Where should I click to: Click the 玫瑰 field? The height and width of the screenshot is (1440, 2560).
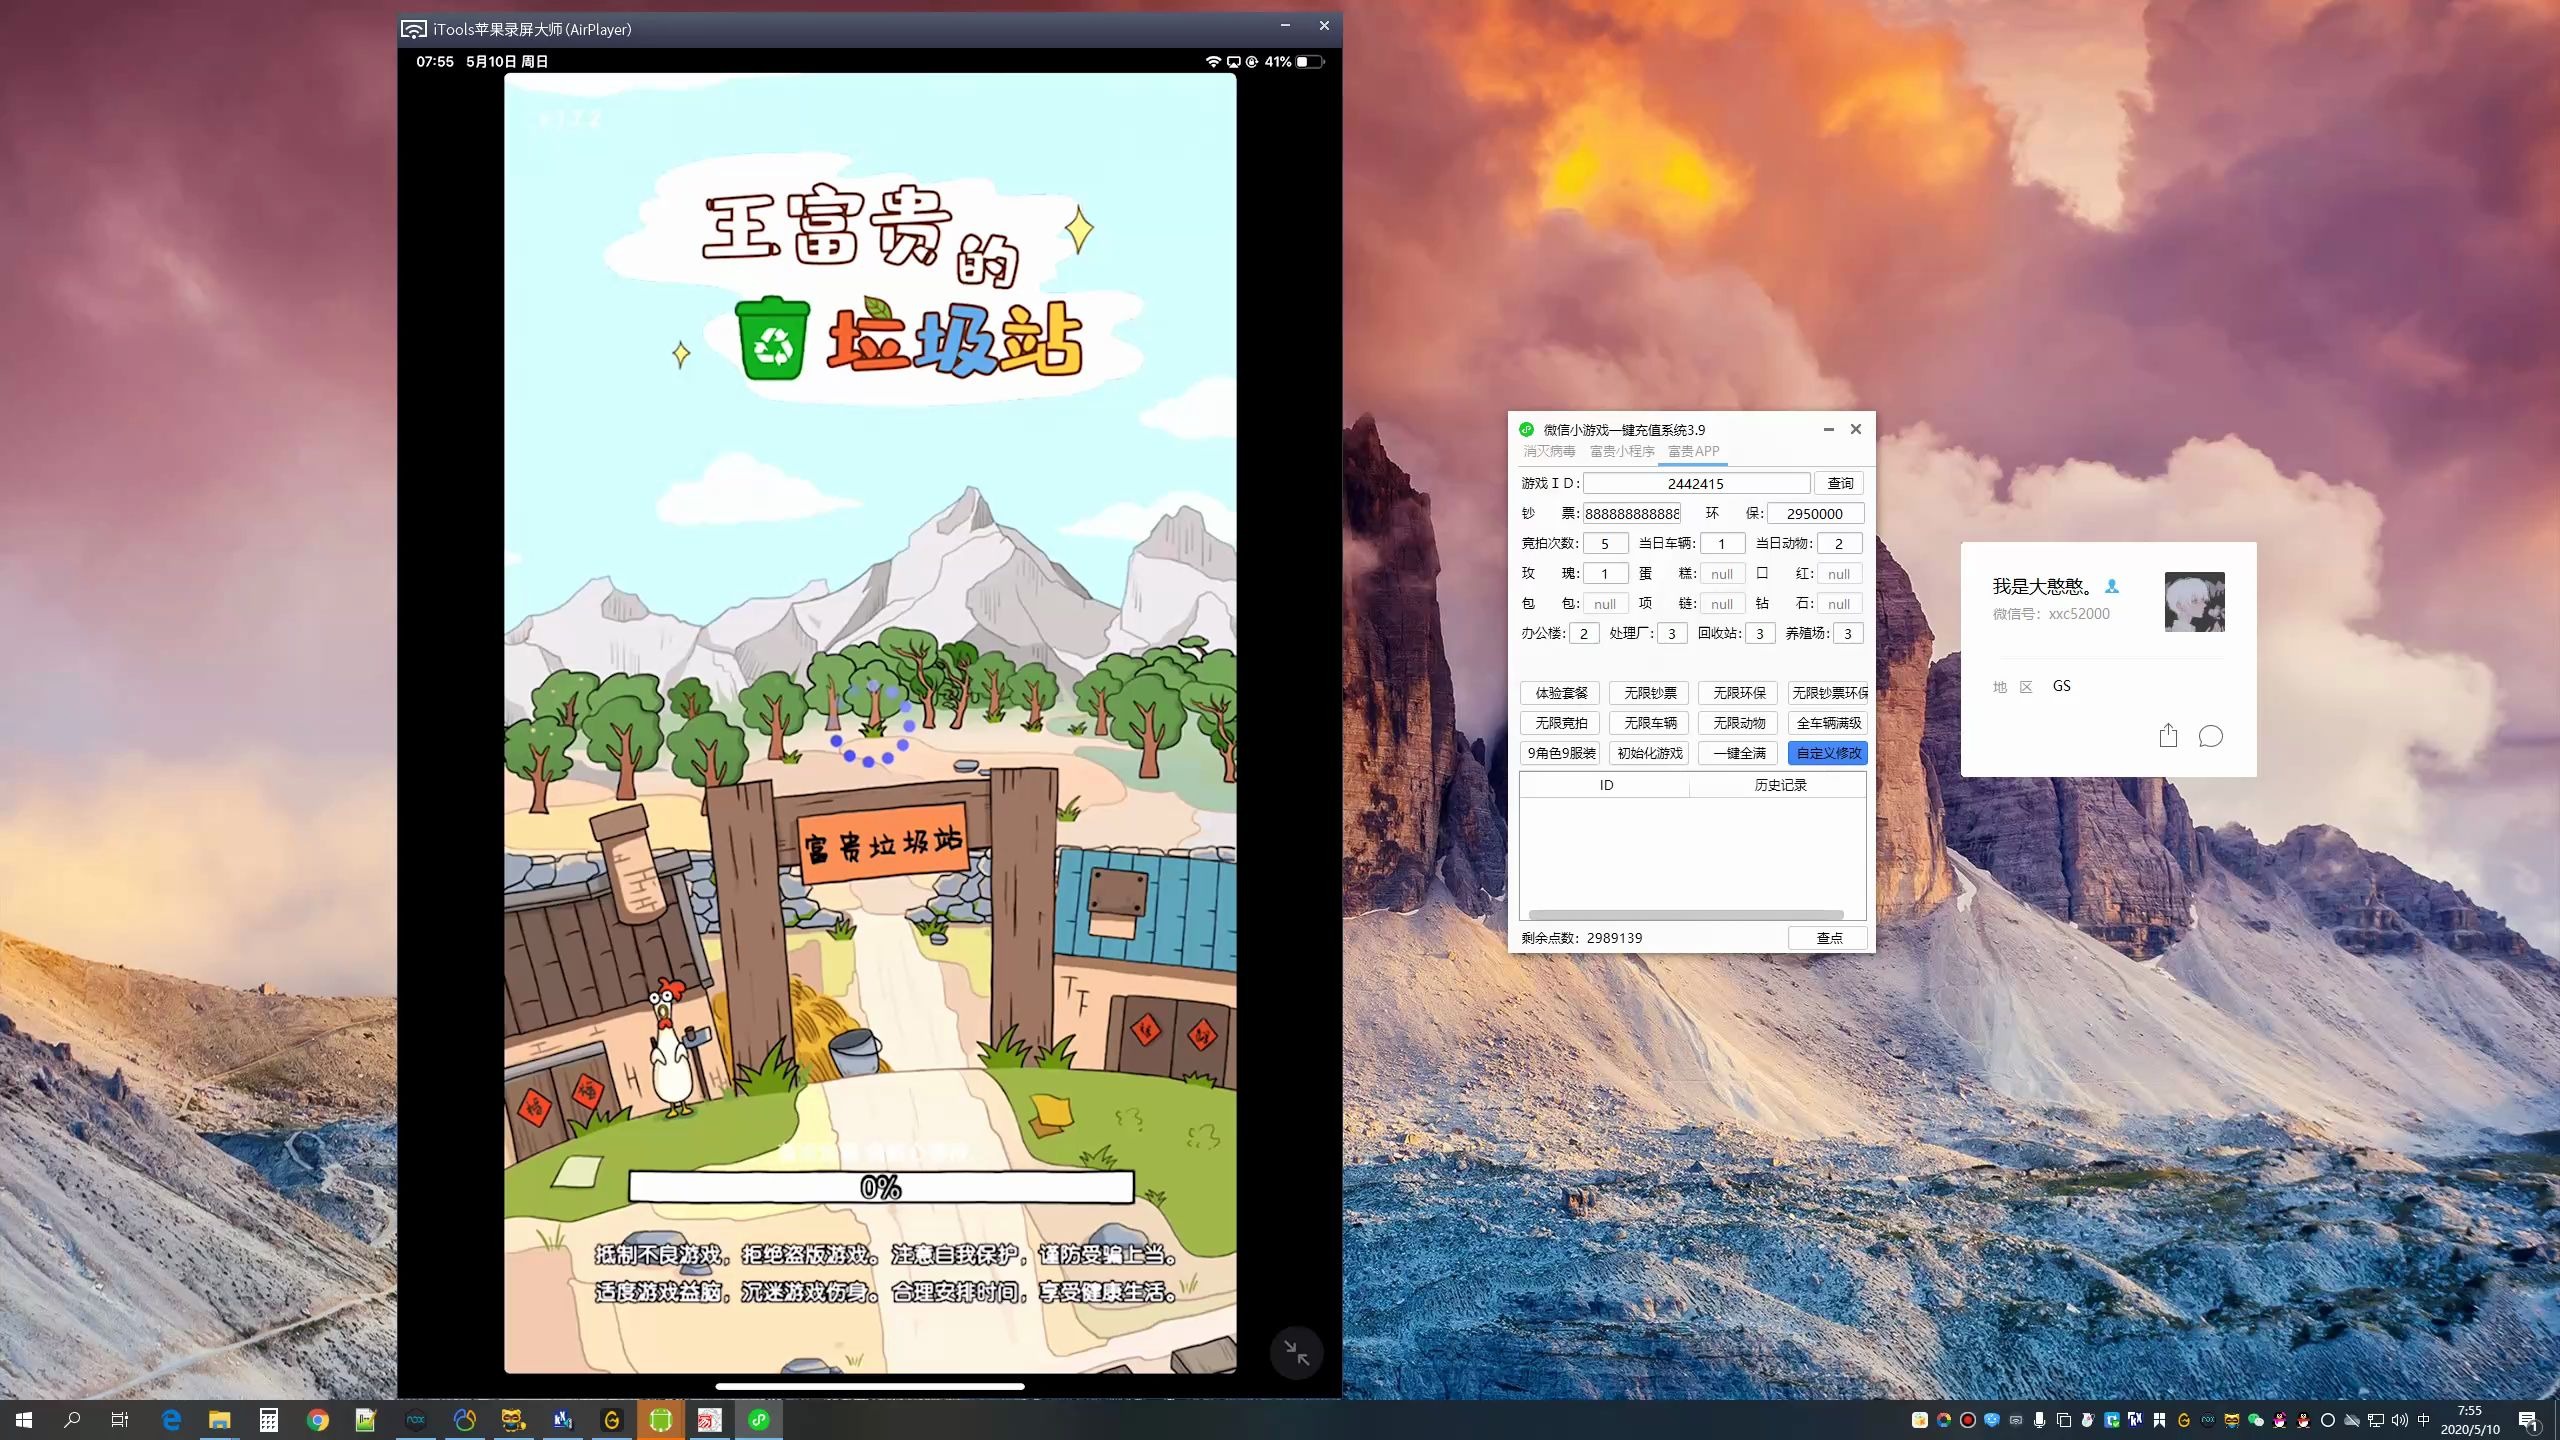pyautogui.click(x=1605, y=574)
